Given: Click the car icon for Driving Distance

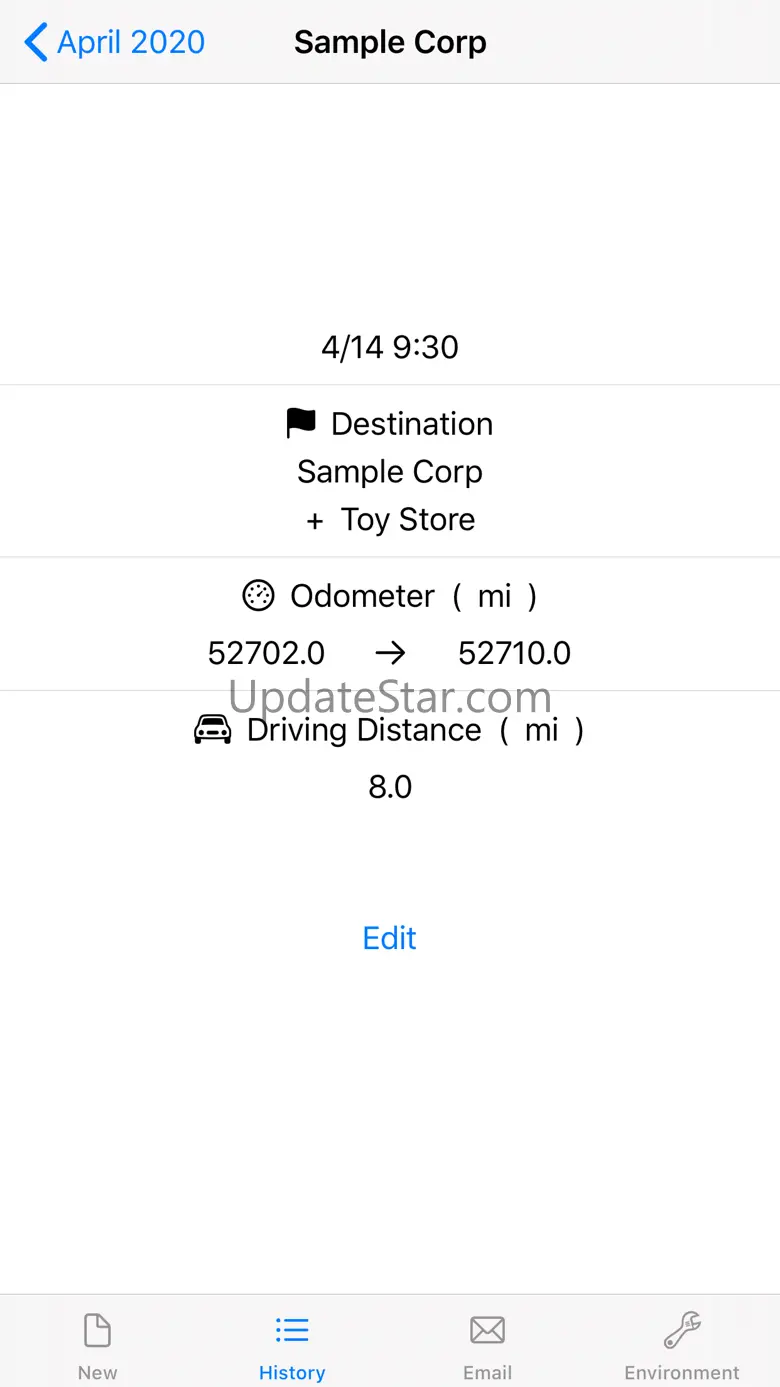Looking at the screenshot, I should tap(212, 730).
